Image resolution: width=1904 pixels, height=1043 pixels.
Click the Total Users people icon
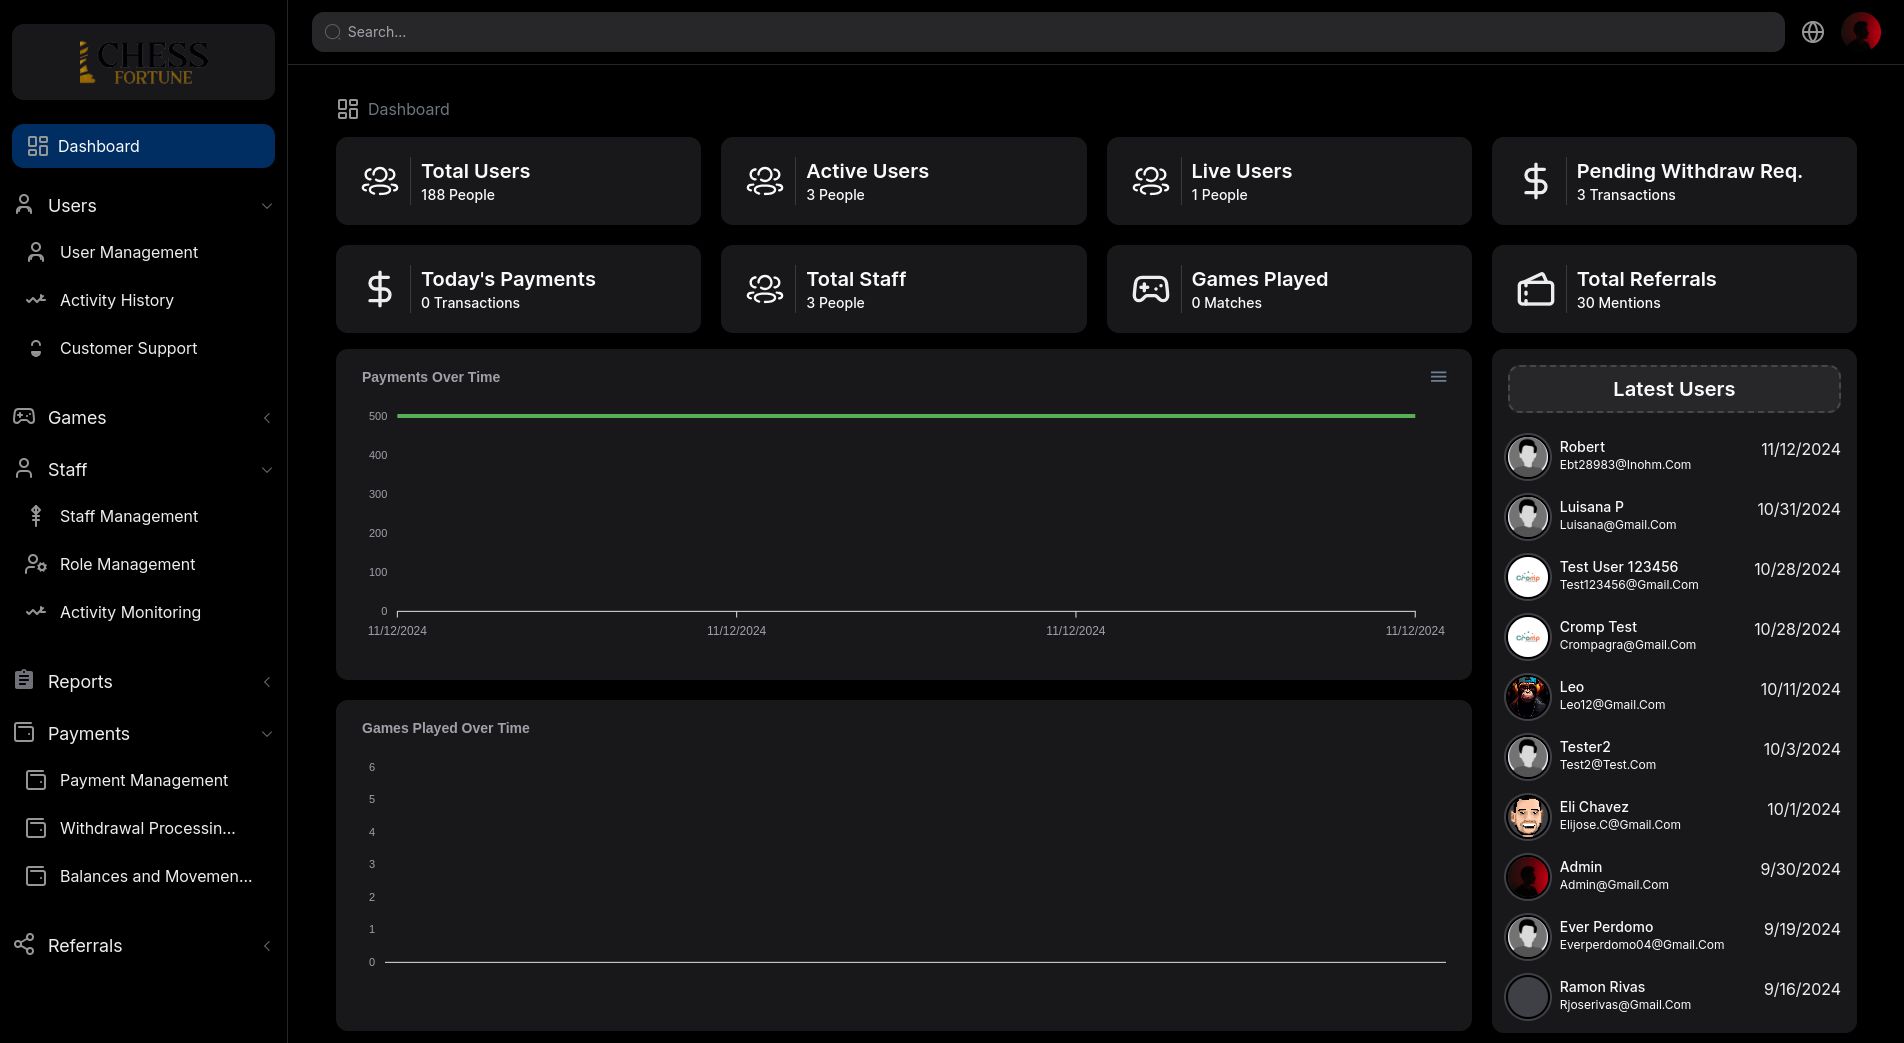tap(380, 181)
